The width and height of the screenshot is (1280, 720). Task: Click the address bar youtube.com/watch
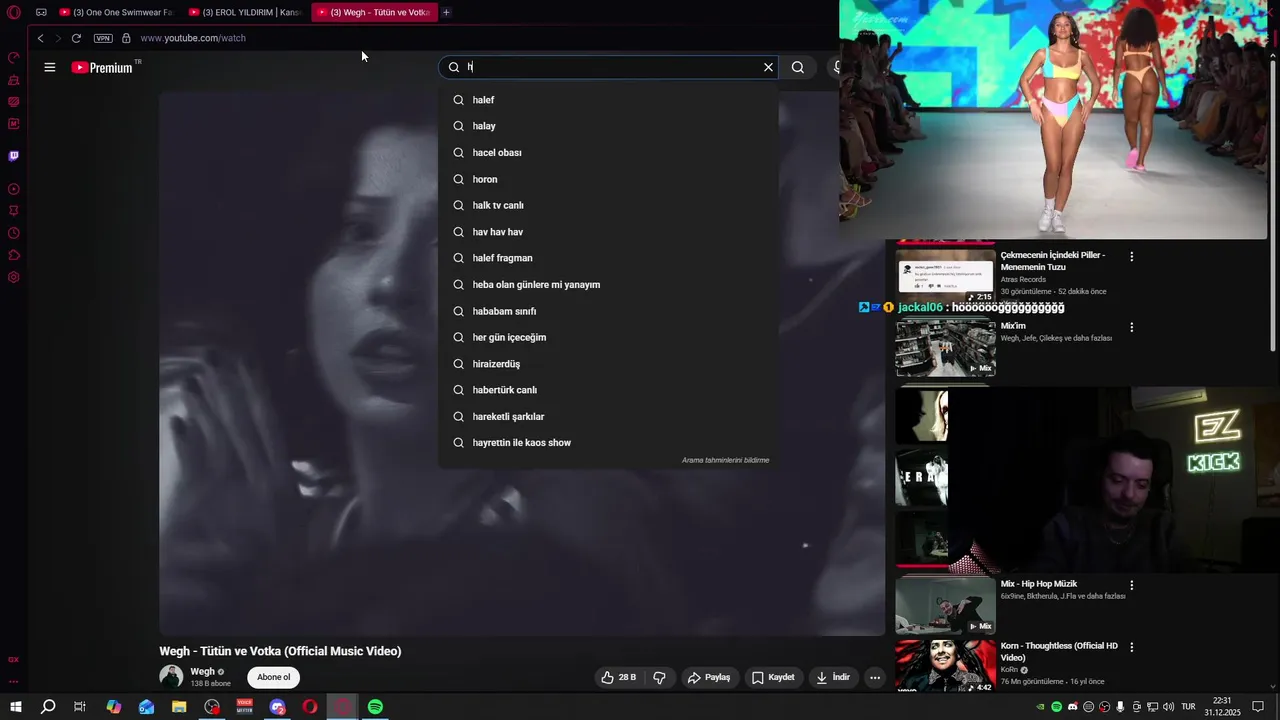(x=193, y=38)
